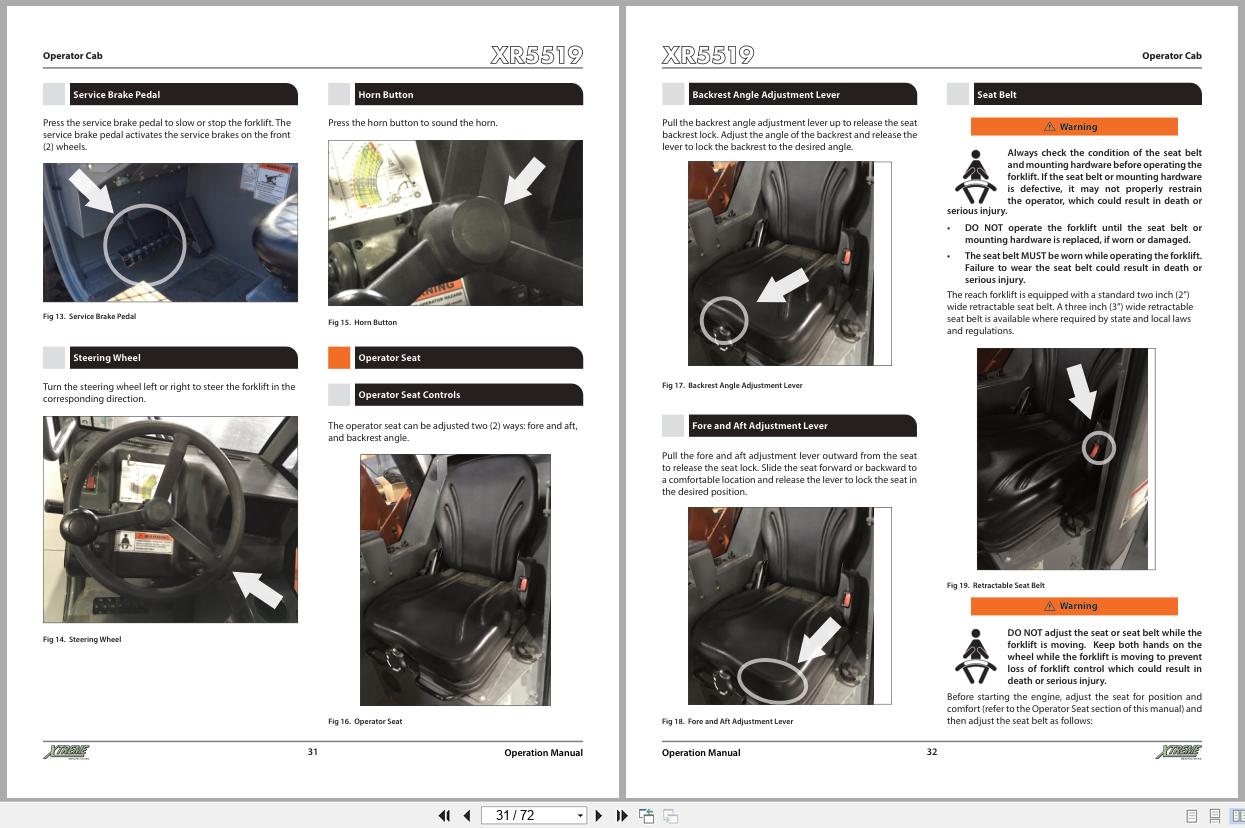Click Fig 16. Operator Seat caption
1245x828 pixels.
click(x=365, y=722)
